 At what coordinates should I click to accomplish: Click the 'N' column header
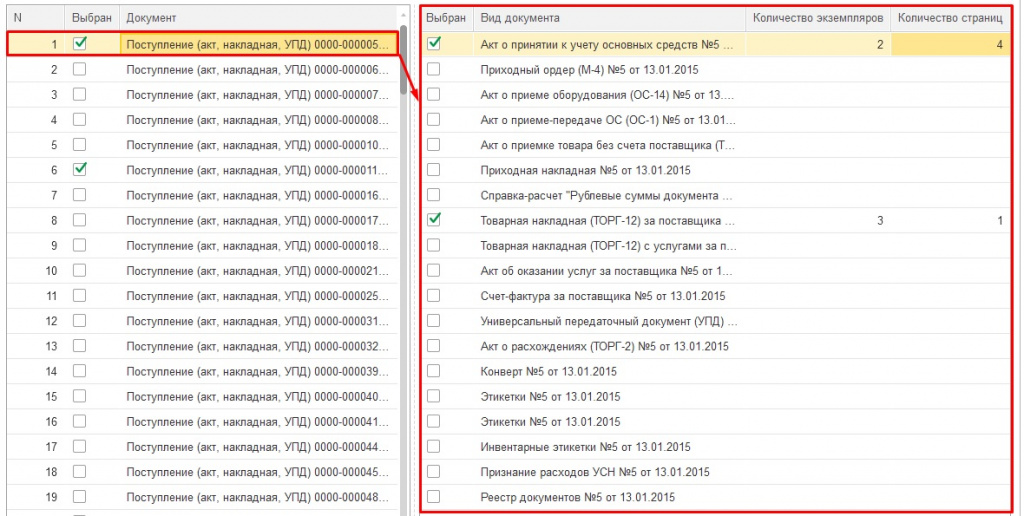pos(35,18)
